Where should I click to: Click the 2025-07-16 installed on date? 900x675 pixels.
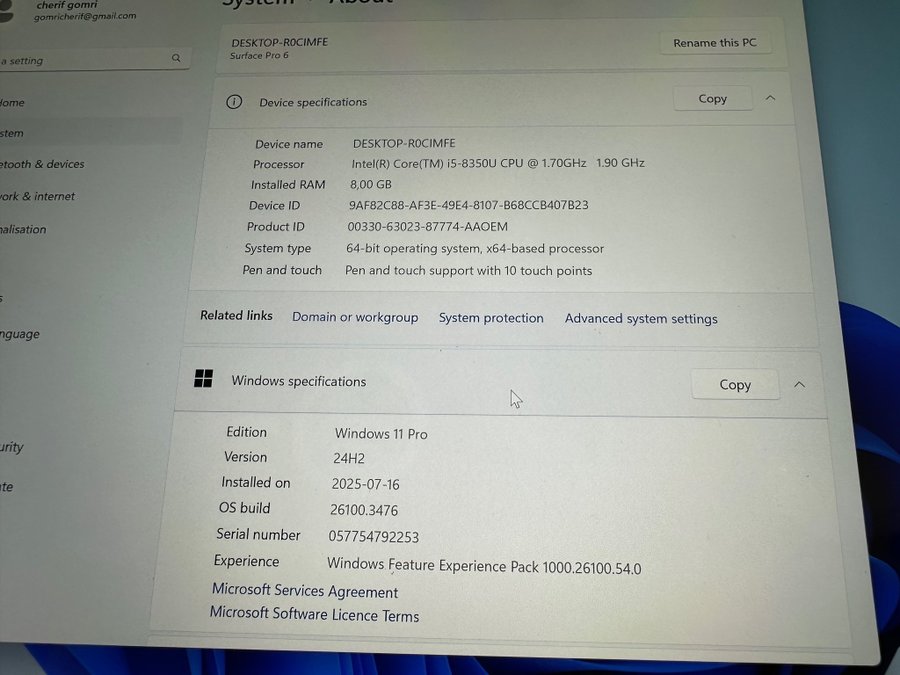point(366,484)
